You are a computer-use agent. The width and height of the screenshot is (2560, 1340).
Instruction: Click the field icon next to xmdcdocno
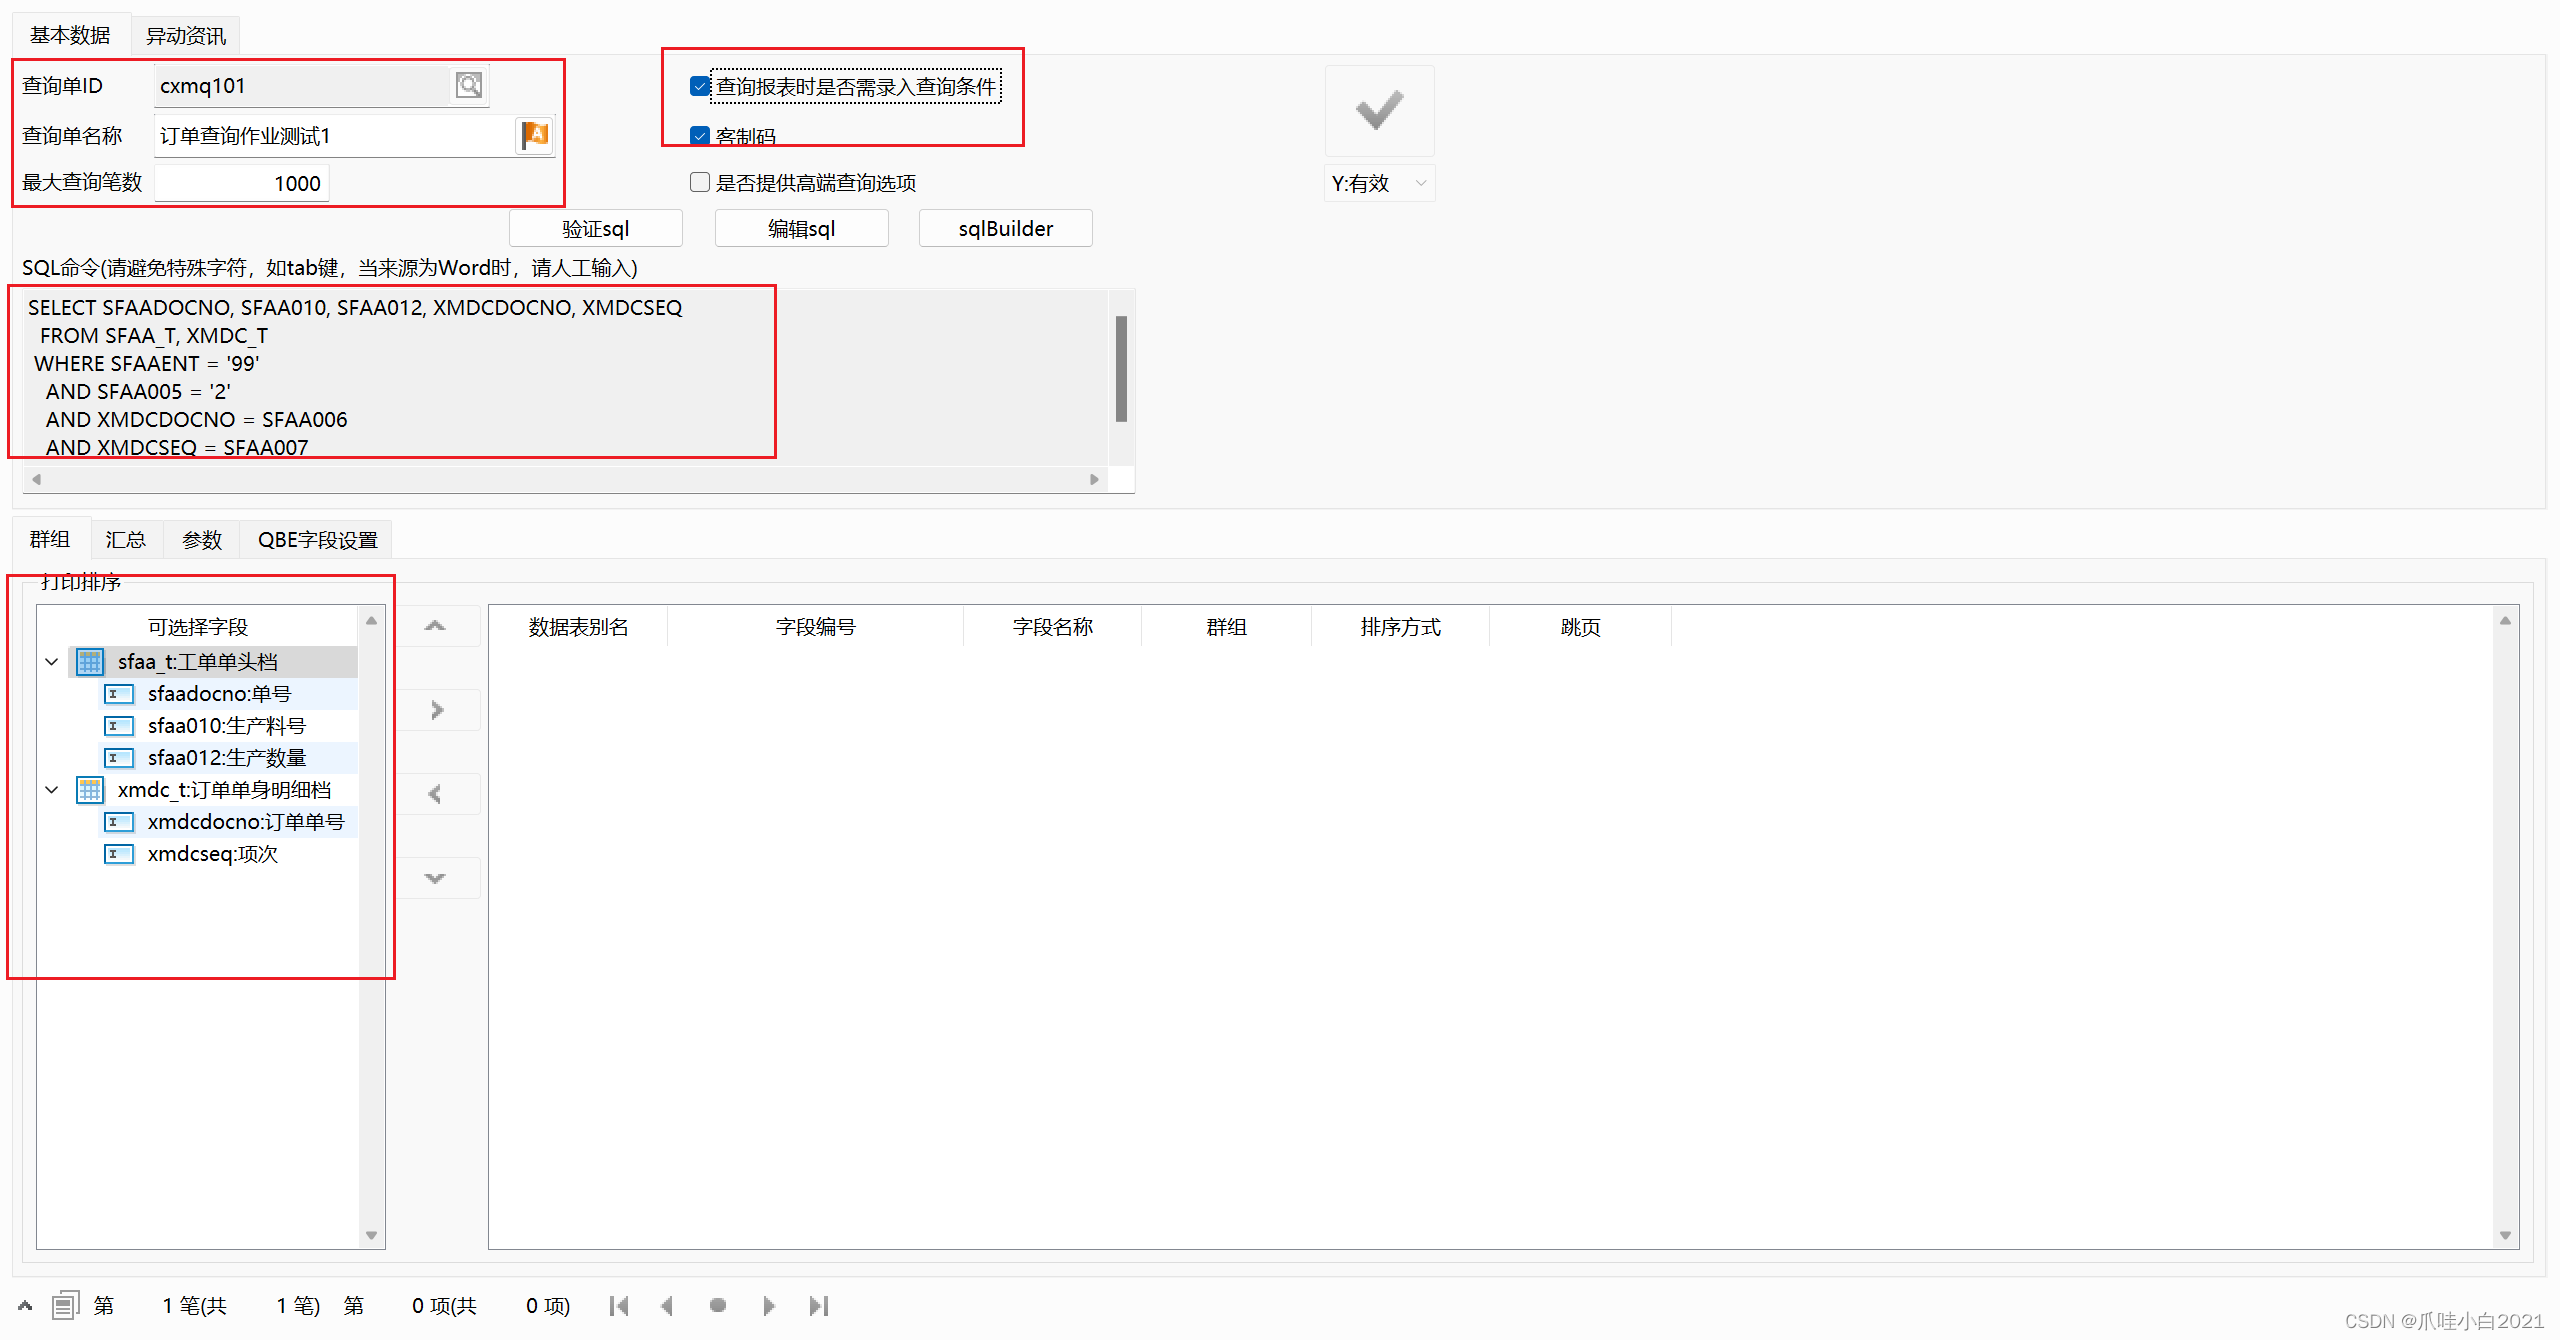[118, 822]
